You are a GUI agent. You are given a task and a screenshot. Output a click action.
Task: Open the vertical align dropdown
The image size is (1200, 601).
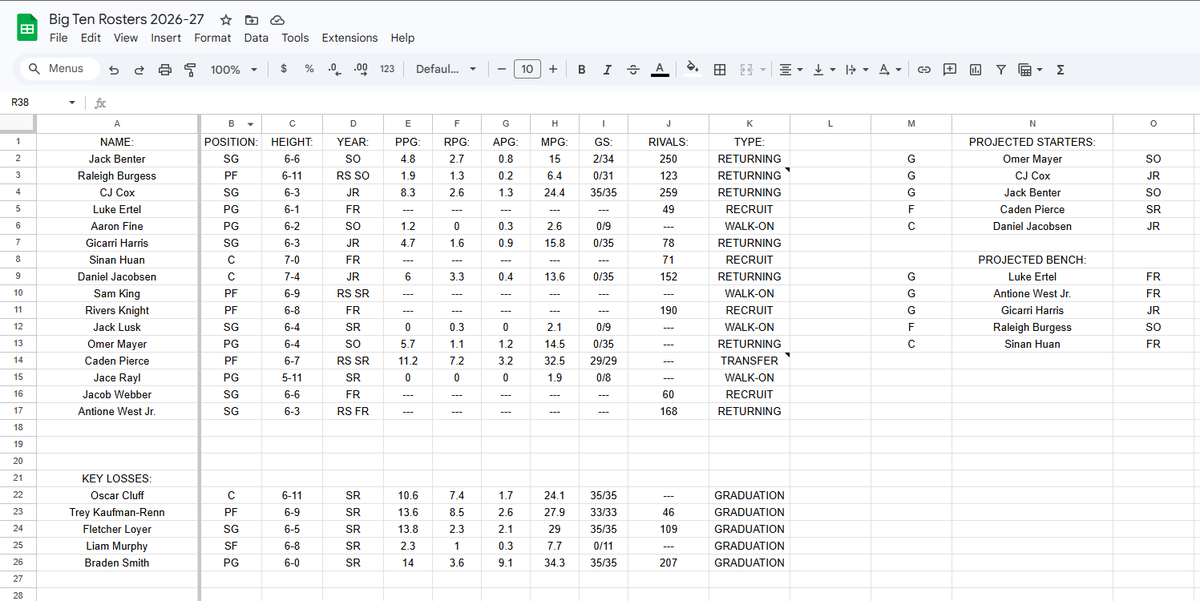tap(823, 70)
